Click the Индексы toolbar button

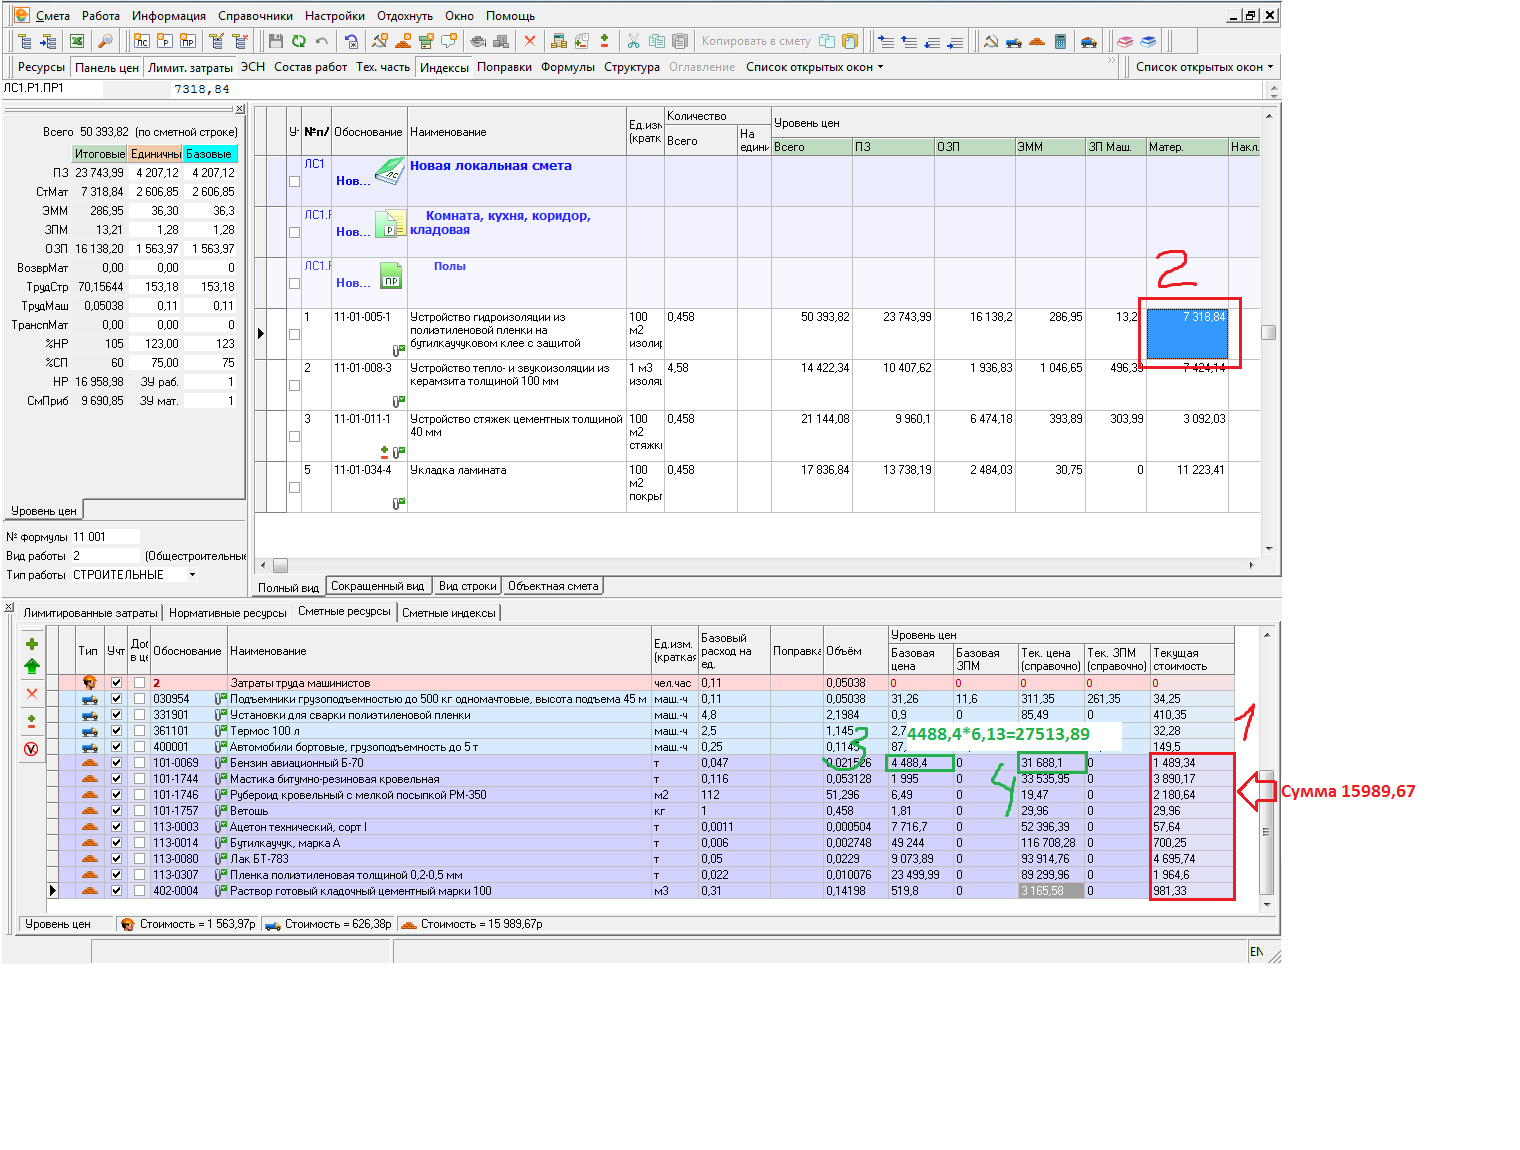click(x=444, y=67)
